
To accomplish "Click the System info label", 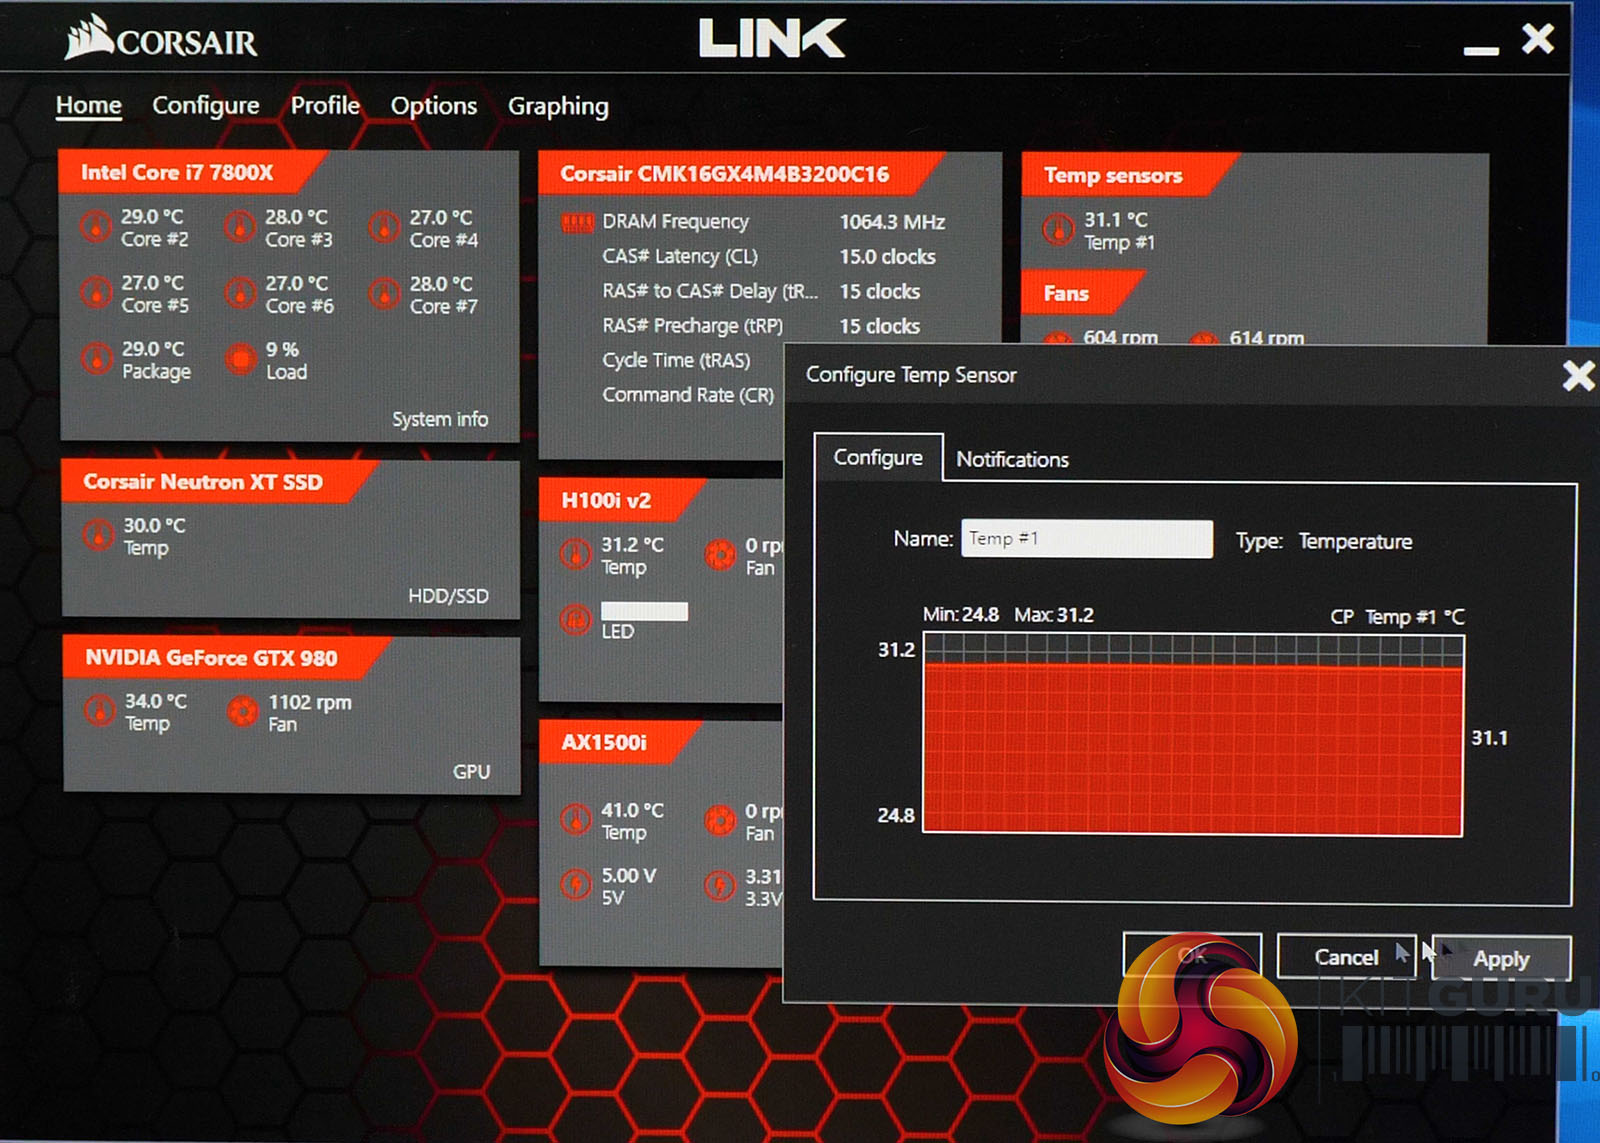I will pos(440,419).
